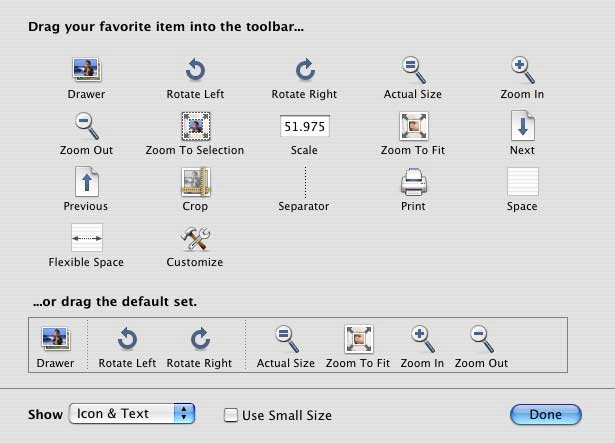Click the Print icon

(413, 182)
